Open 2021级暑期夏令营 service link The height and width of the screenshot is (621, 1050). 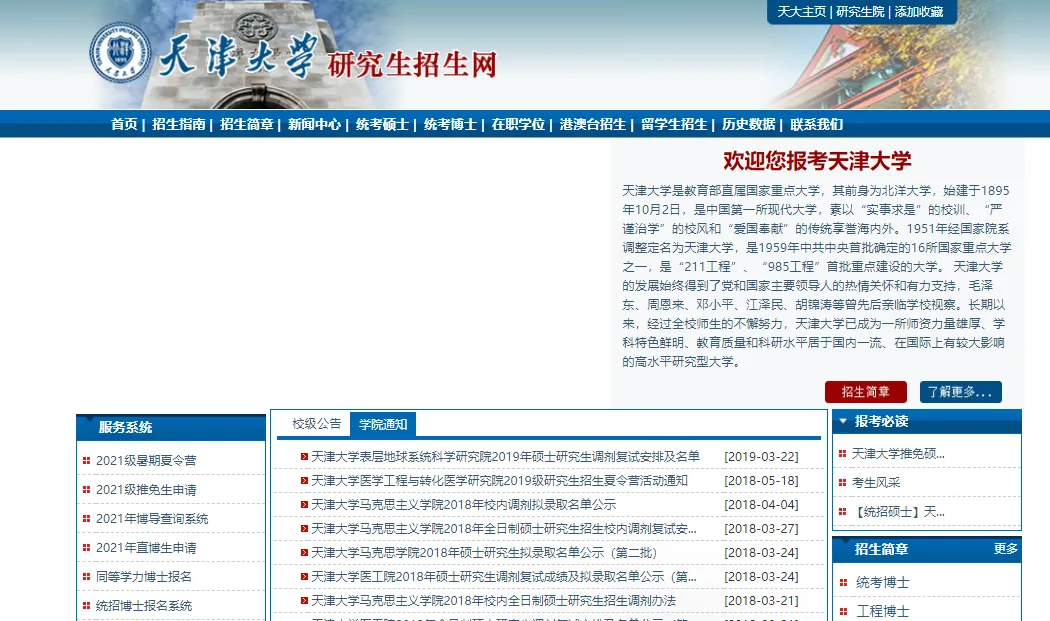coord(146,461)
